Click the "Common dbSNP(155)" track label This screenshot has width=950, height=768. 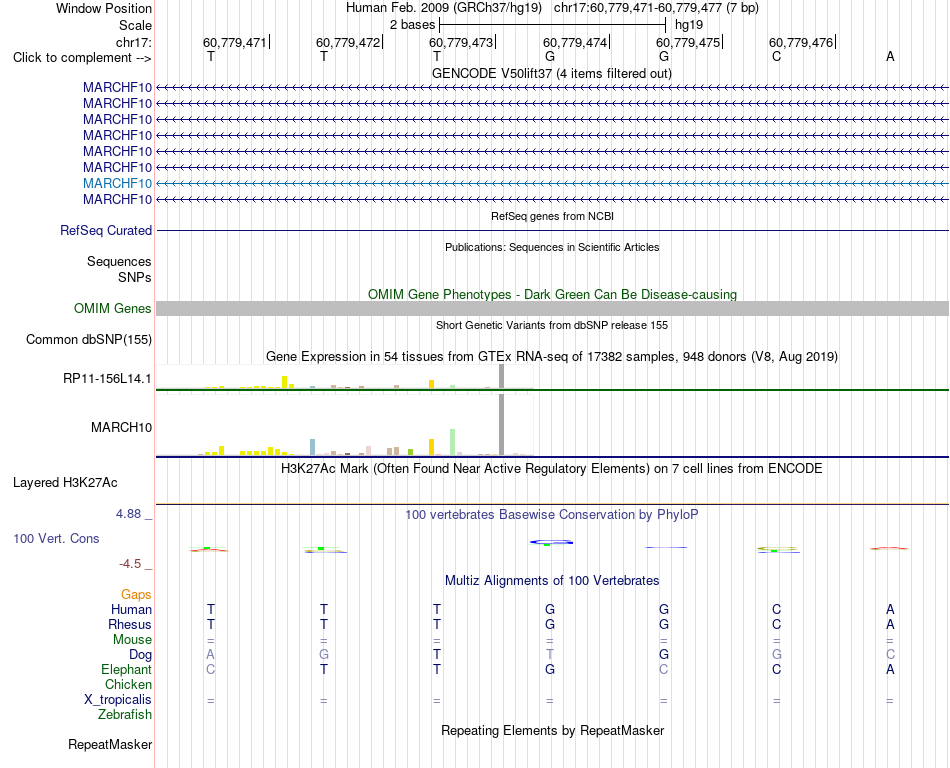89,340
